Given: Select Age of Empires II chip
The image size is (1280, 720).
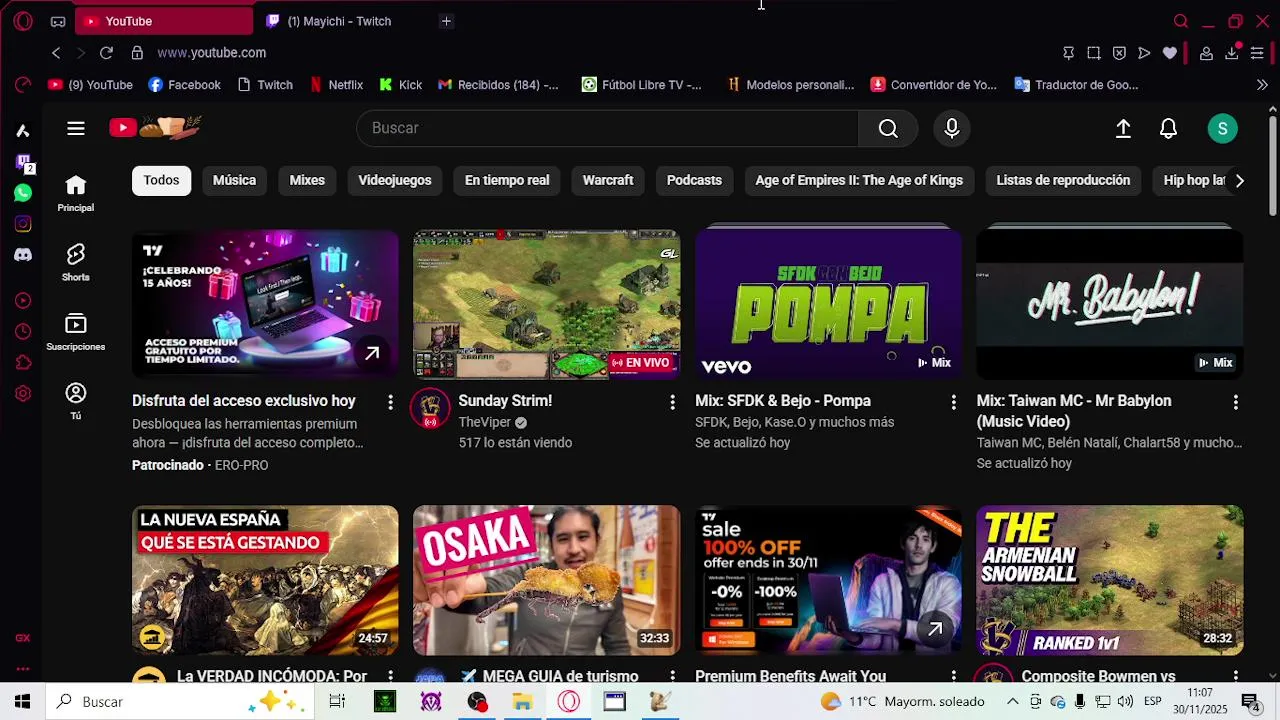Looking at the screenshot, I should pos(859,180).
